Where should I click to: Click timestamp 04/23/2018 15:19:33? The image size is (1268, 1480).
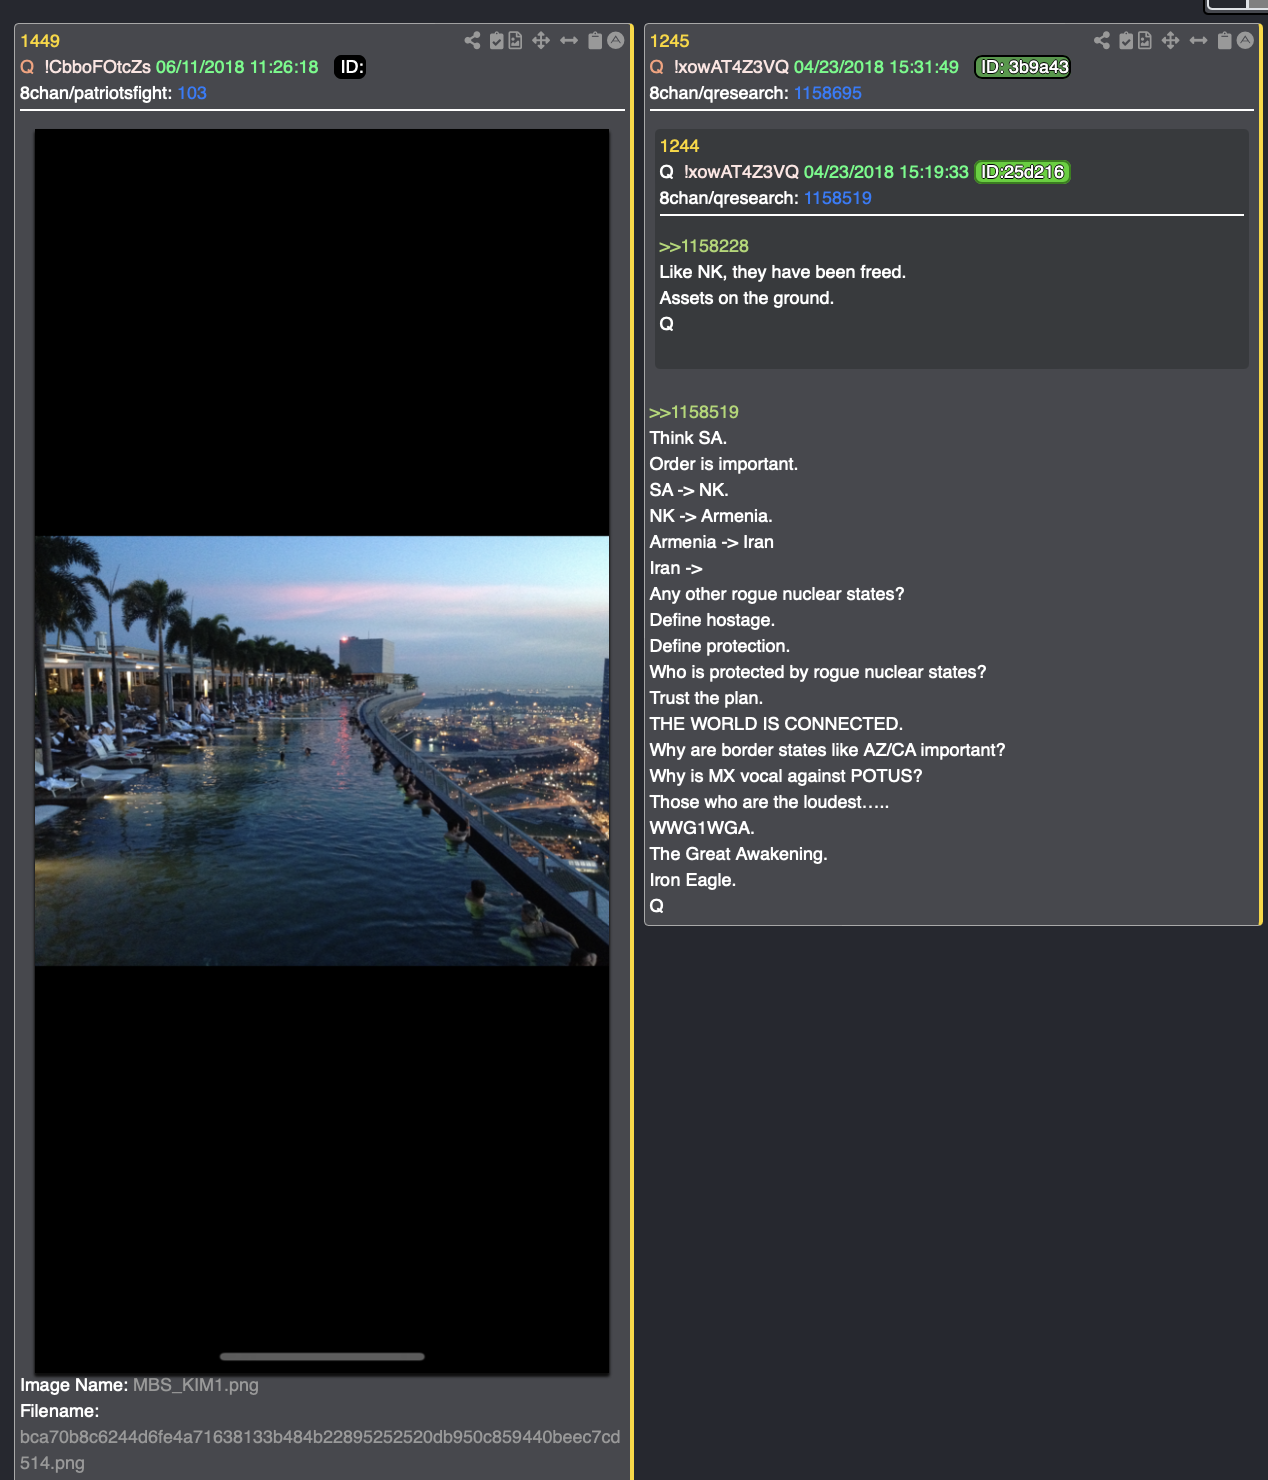point(886,172)
